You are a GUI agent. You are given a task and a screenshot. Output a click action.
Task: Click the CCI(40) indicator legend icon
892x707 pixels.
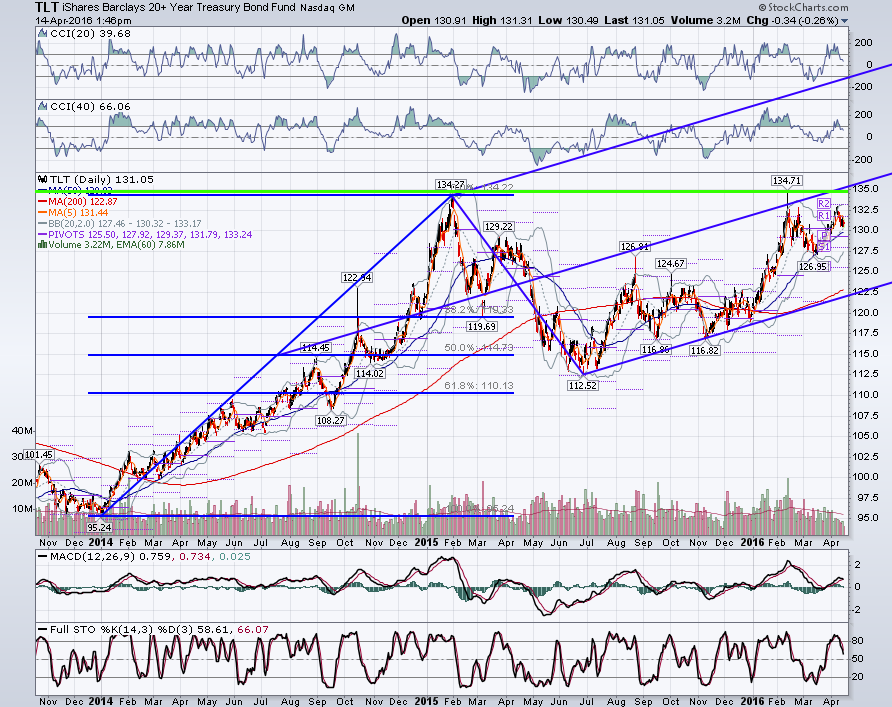pos(42,106)
